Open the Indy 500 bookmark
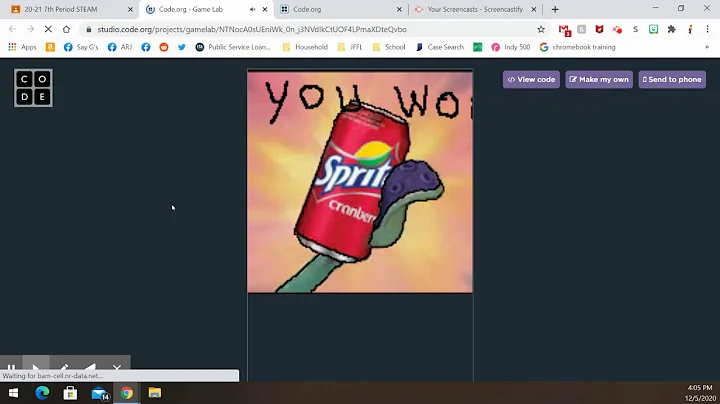This screenshot has width=720, height=404. [511, 47]
